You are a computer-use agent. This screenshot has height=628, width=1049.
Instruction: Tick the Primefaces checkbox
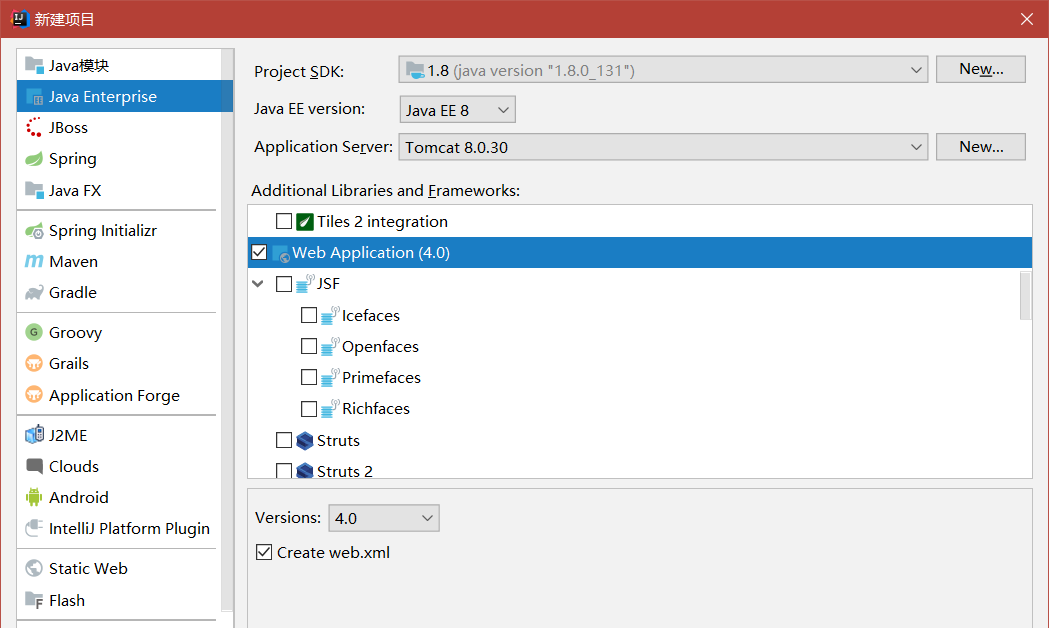308,377
